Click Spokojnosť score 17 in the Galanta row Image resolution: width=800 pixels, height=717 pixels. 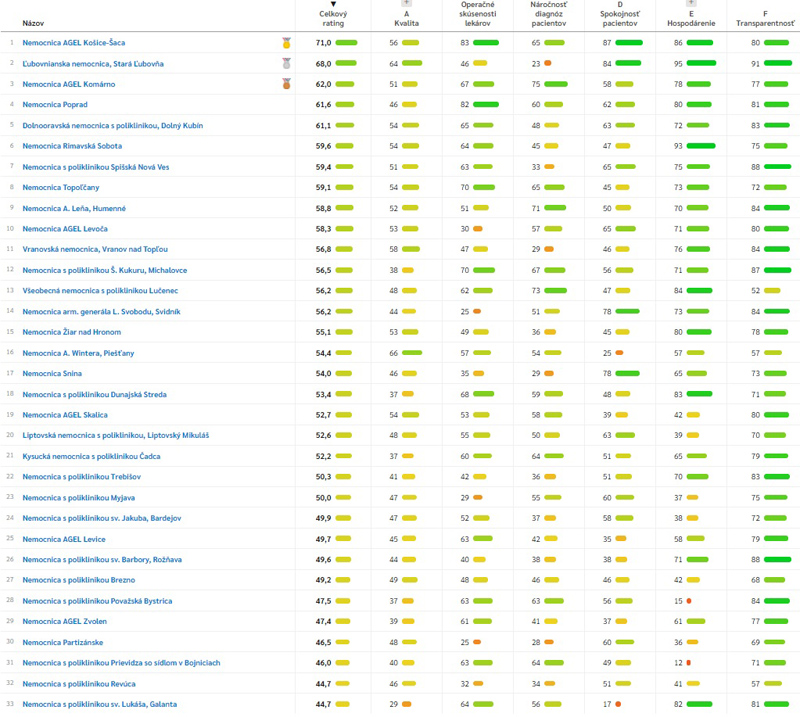point(607,704)
